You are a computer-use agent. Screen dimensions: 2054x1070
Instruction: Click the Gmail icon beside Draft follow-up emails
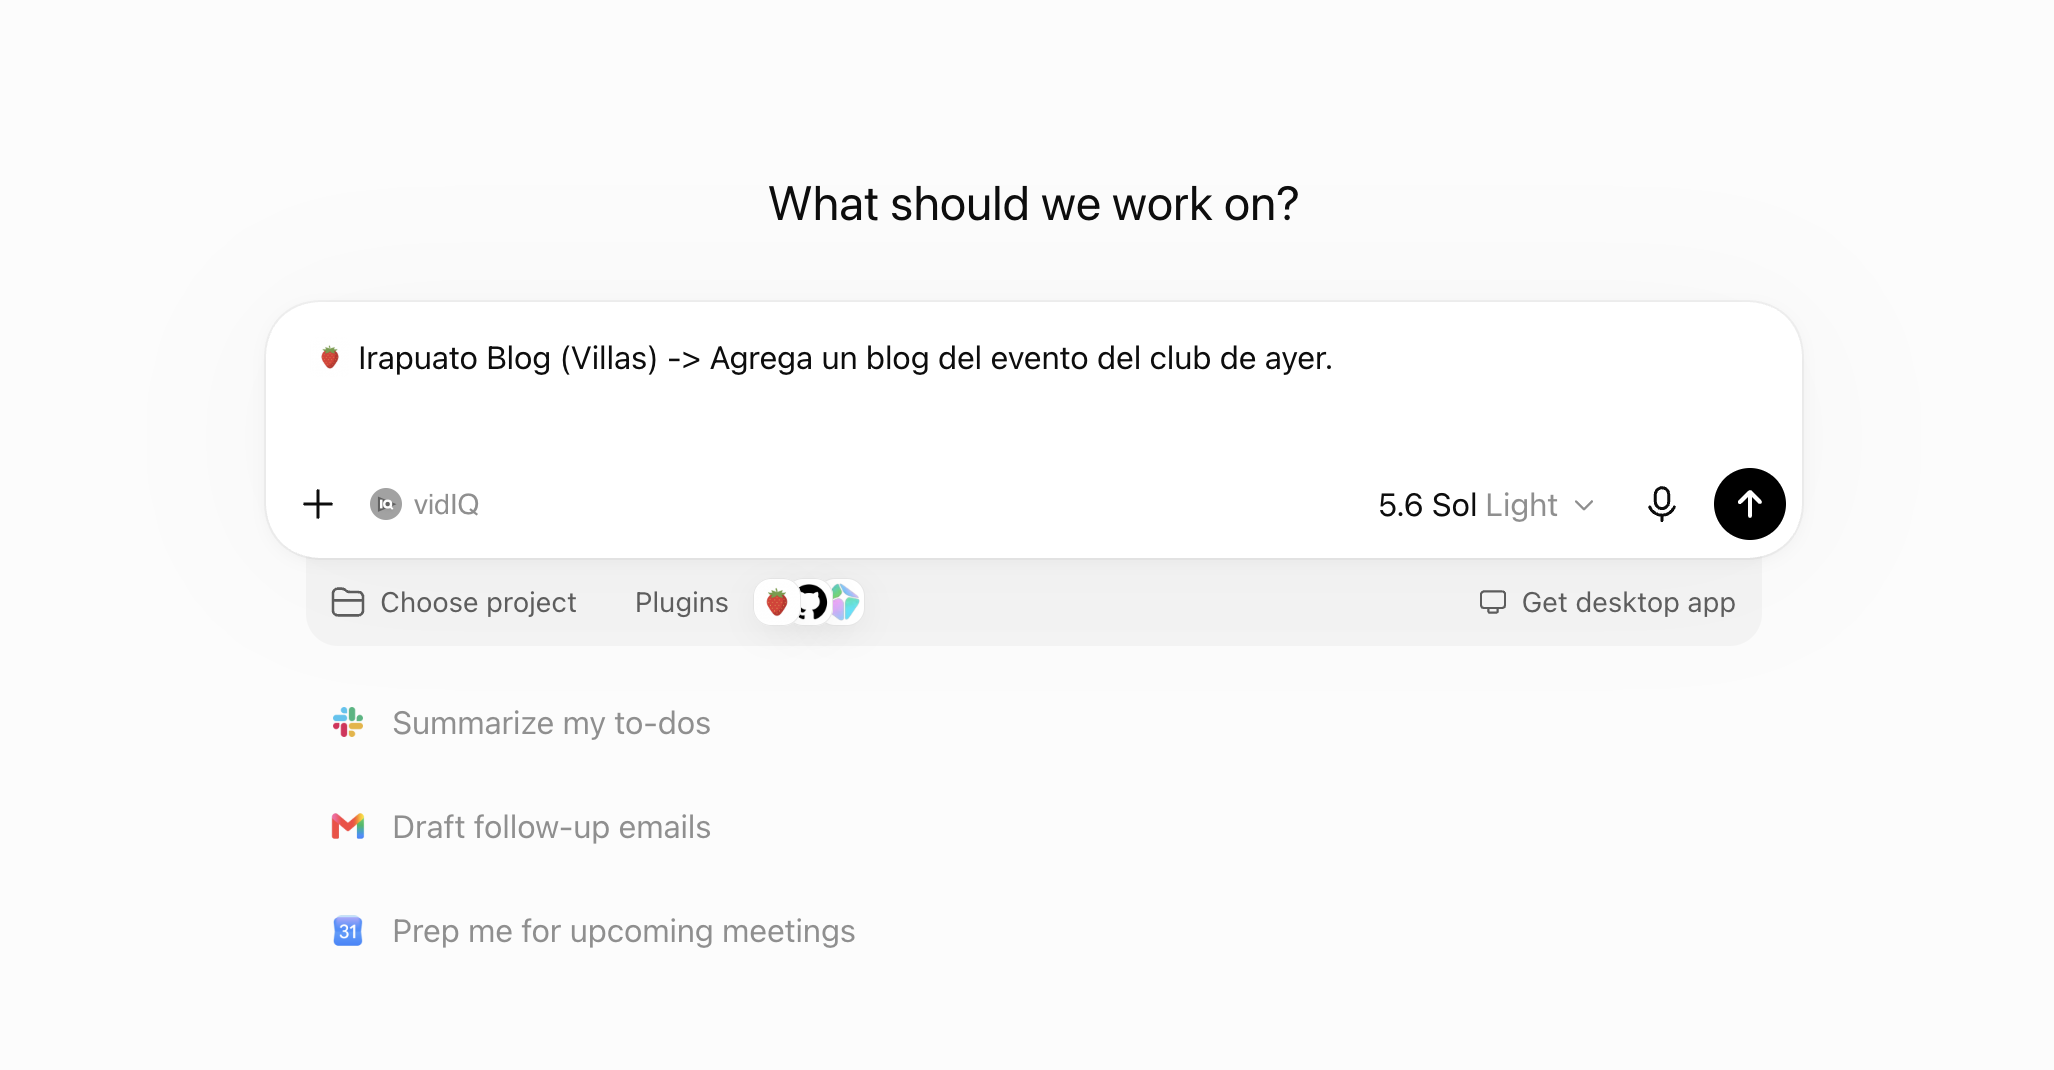(348, 826)
